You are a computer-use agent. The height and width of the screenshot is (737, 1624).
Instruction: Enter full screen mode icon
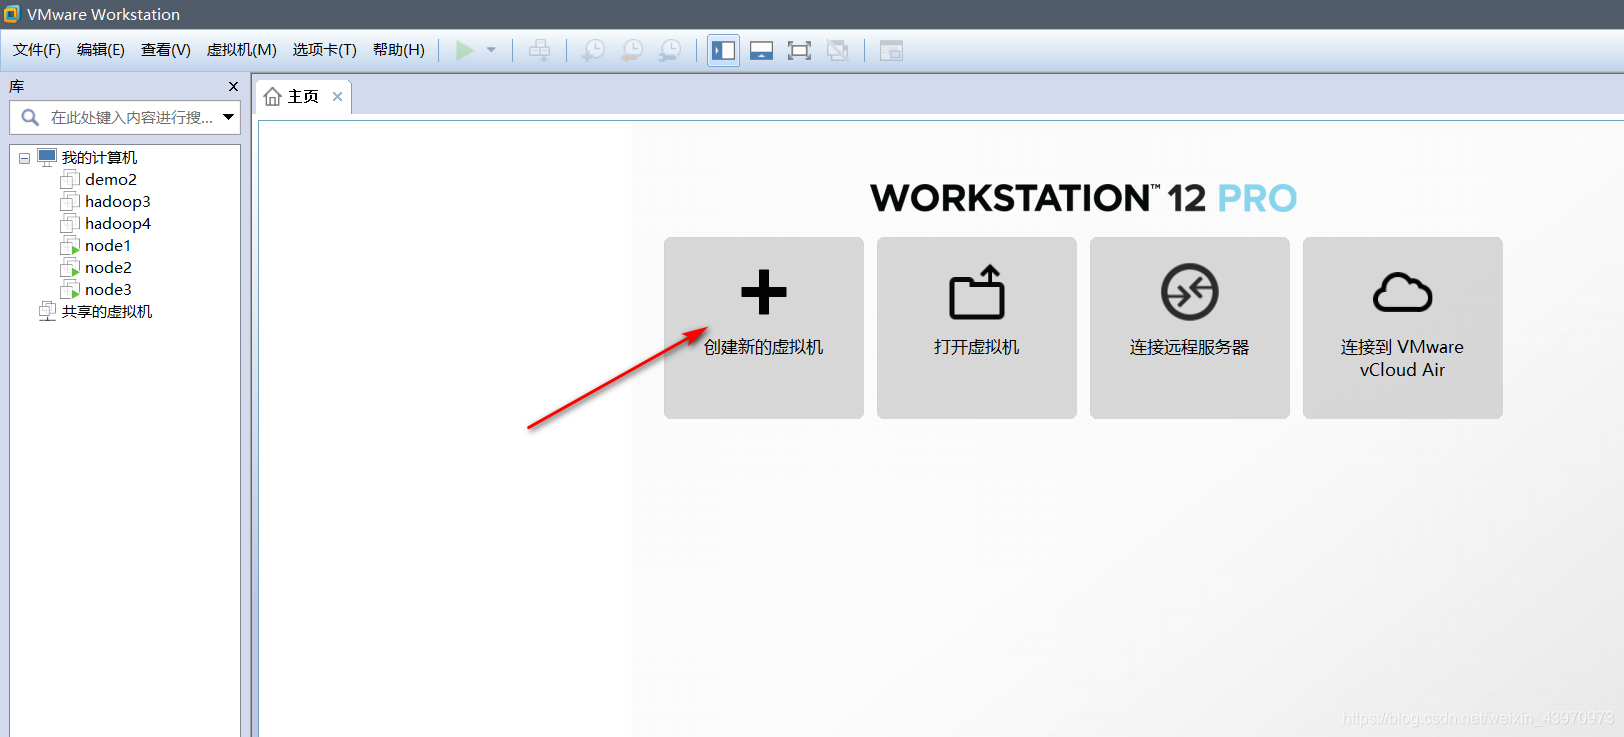pyautogui.click(x=799, y=50)
